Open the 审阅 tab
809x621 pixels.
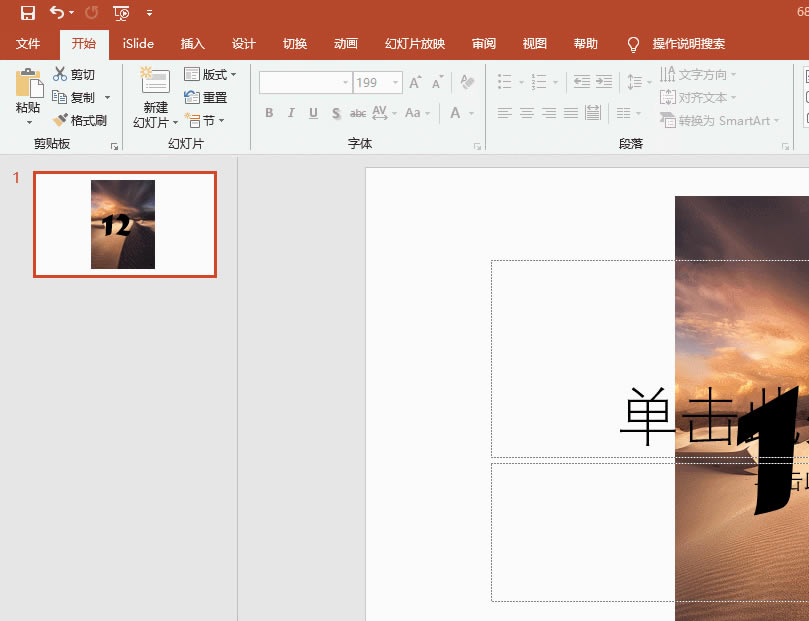coord(483,44)
